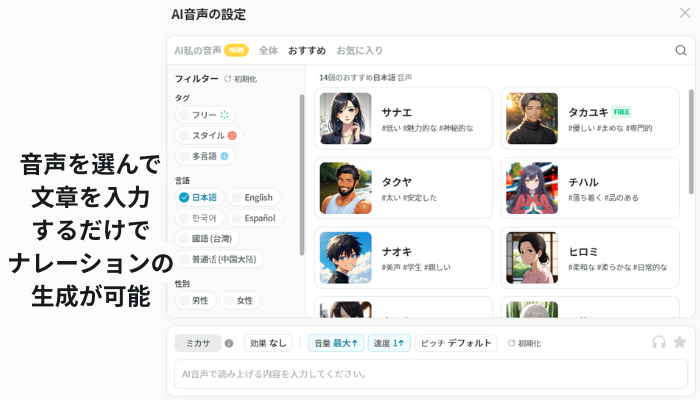Open the 効果 なし effect dropdown
The height and width of the screenshot is (400, 700).
pos(268,343)
